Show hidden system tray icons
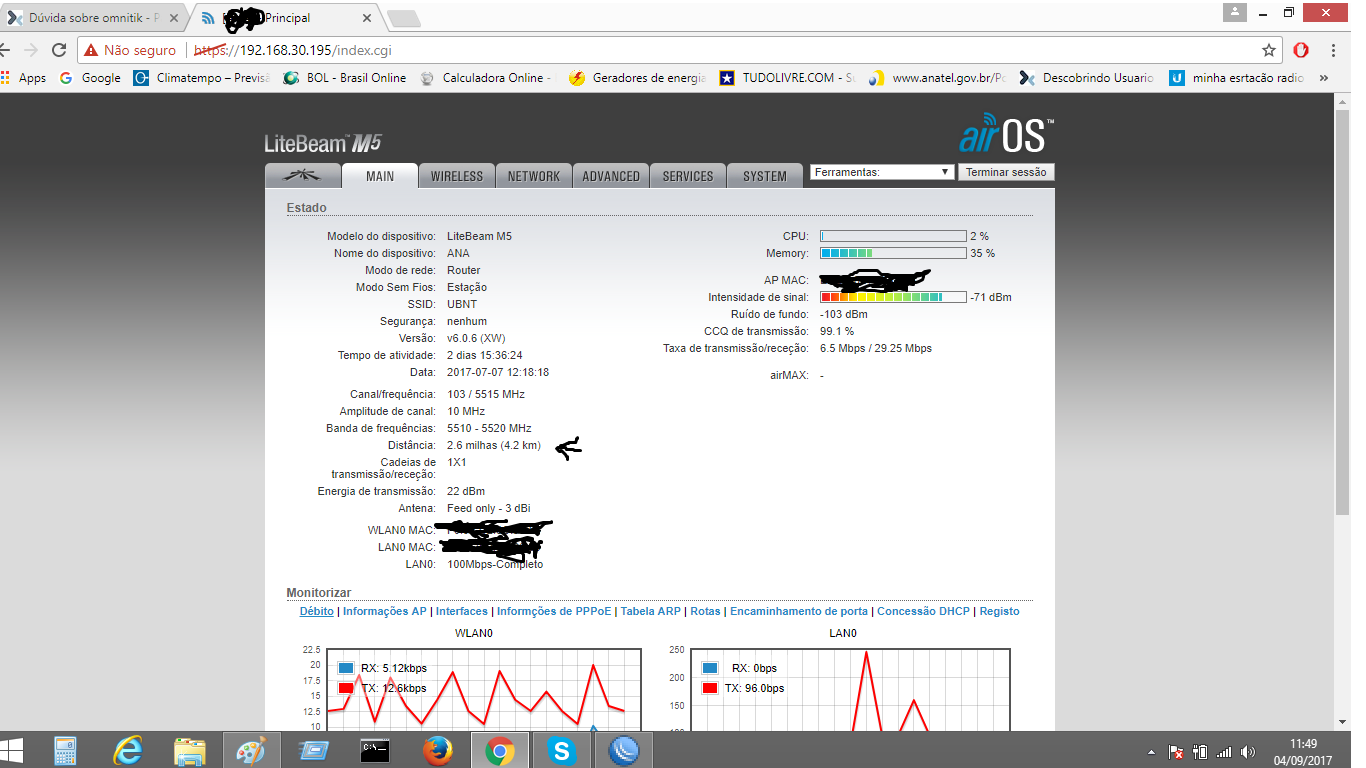This screenshot has width=1366, height=768. 1150,752
